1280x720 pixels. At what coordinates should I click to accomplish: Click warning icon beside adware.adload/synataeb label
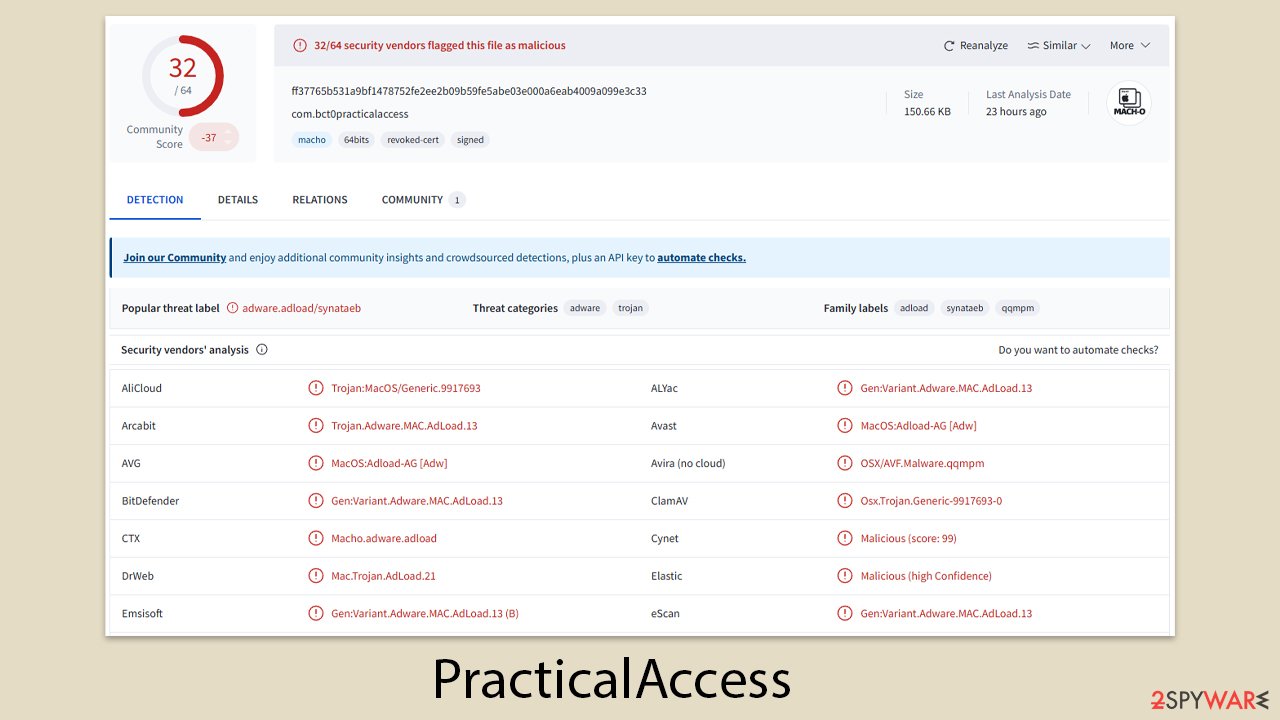pos(233,308)
